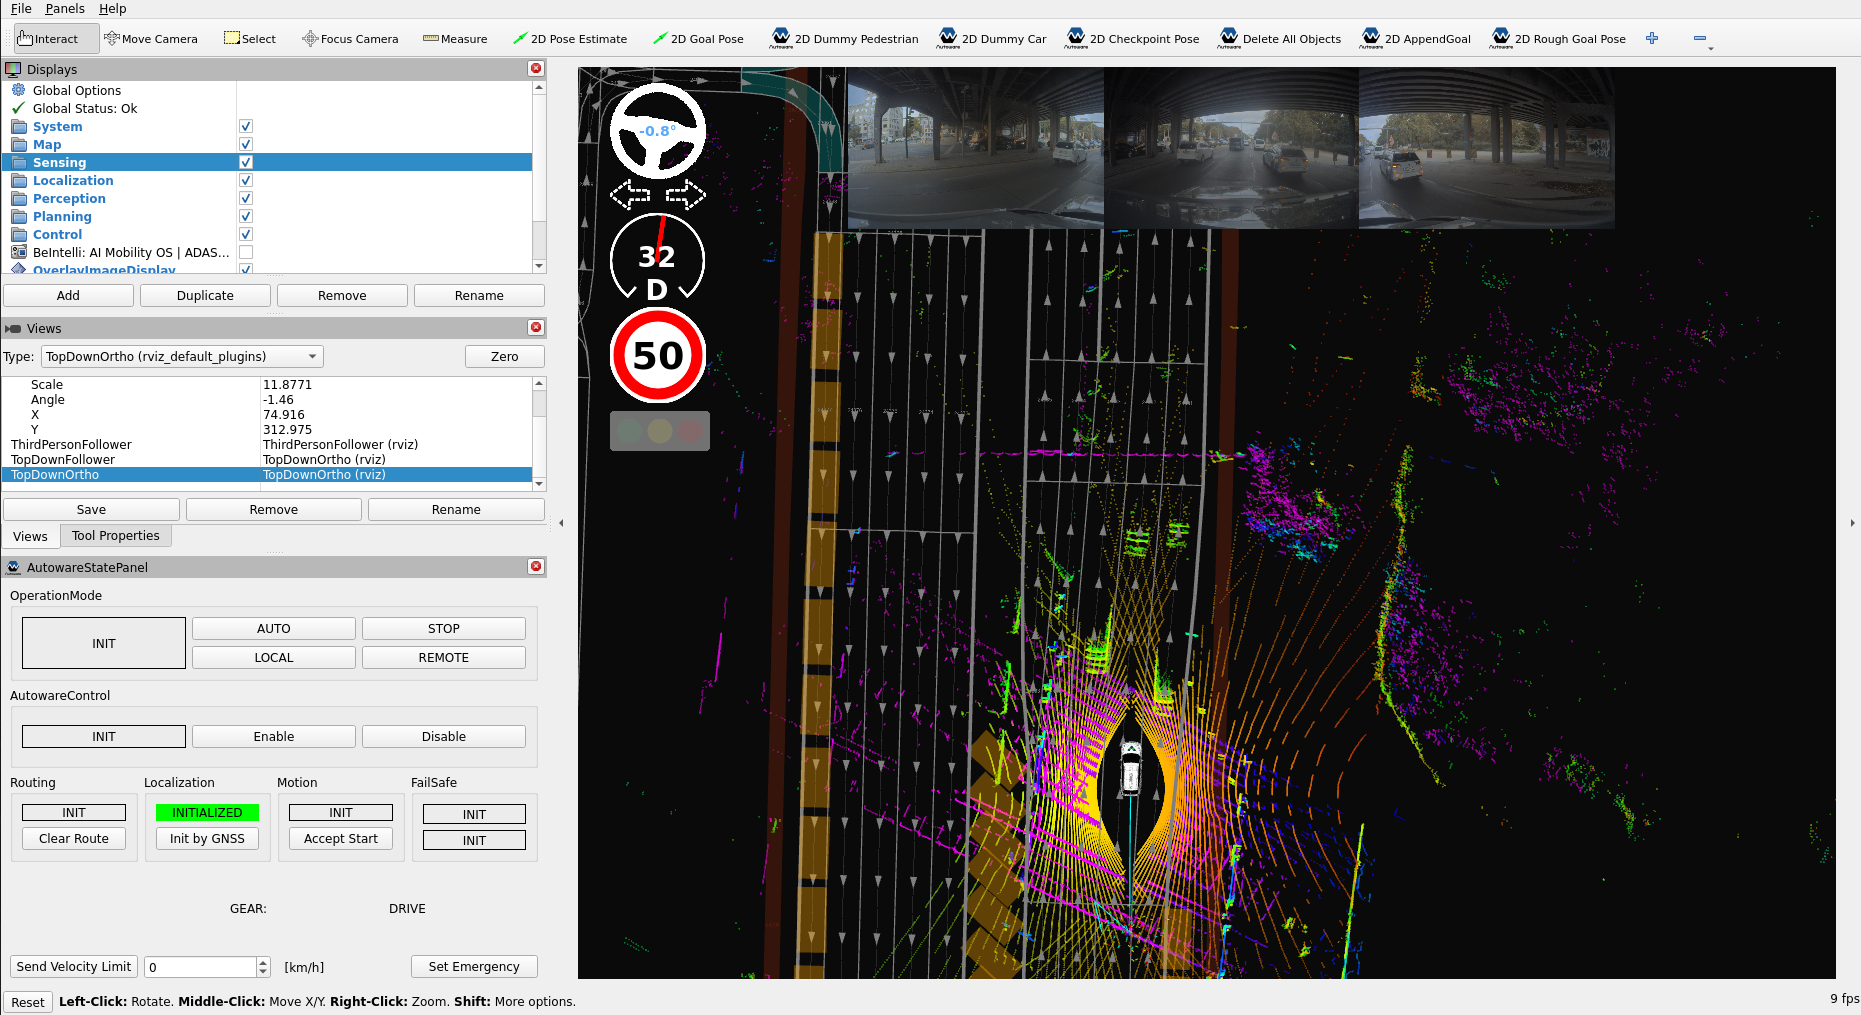Viewport: 1861px width, 1015px height.
Task: Increase the velocity limit with the stepper
Action: pyautogui.click(x=264, y=962)
